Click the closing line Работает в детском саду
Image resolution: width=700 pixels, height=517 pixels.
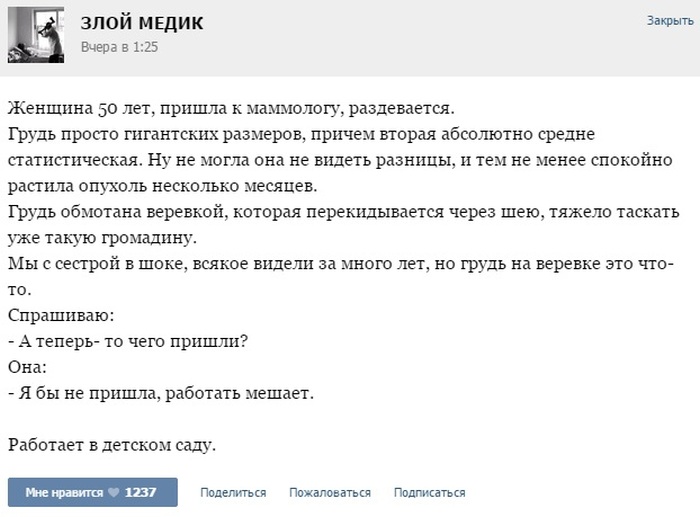point(112,445)
